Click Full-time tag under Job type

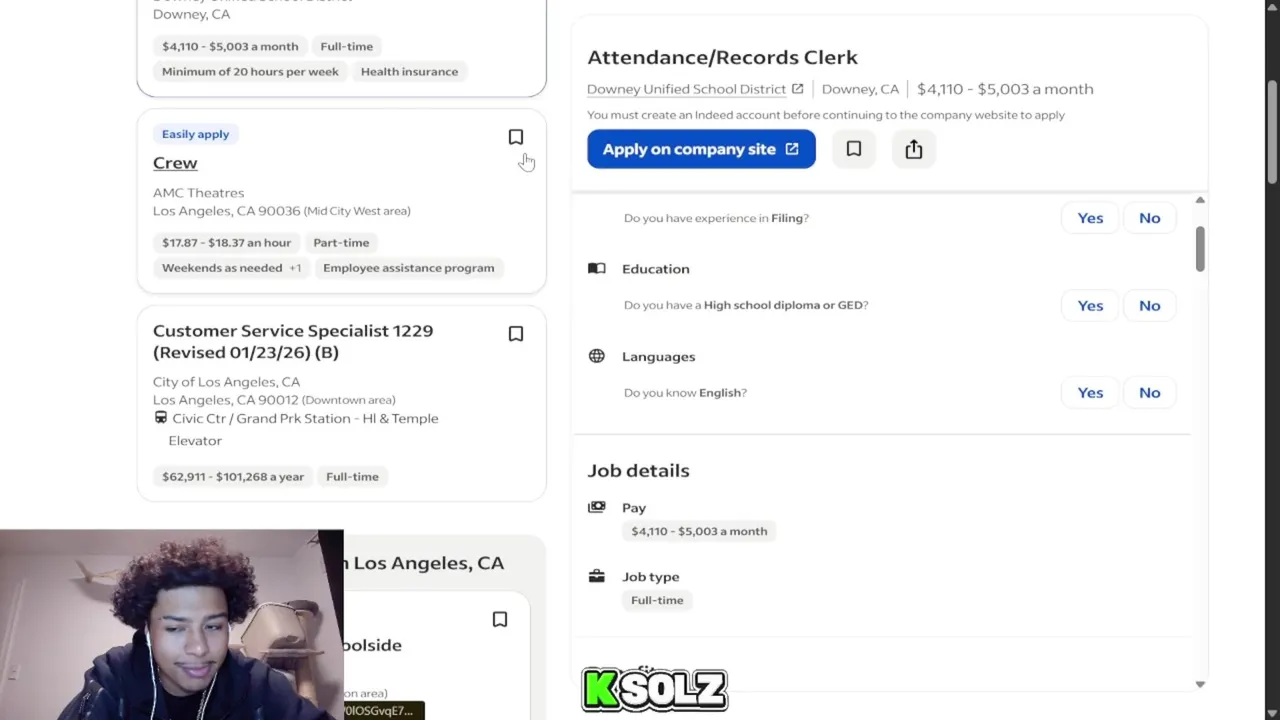tap(657, 600)
